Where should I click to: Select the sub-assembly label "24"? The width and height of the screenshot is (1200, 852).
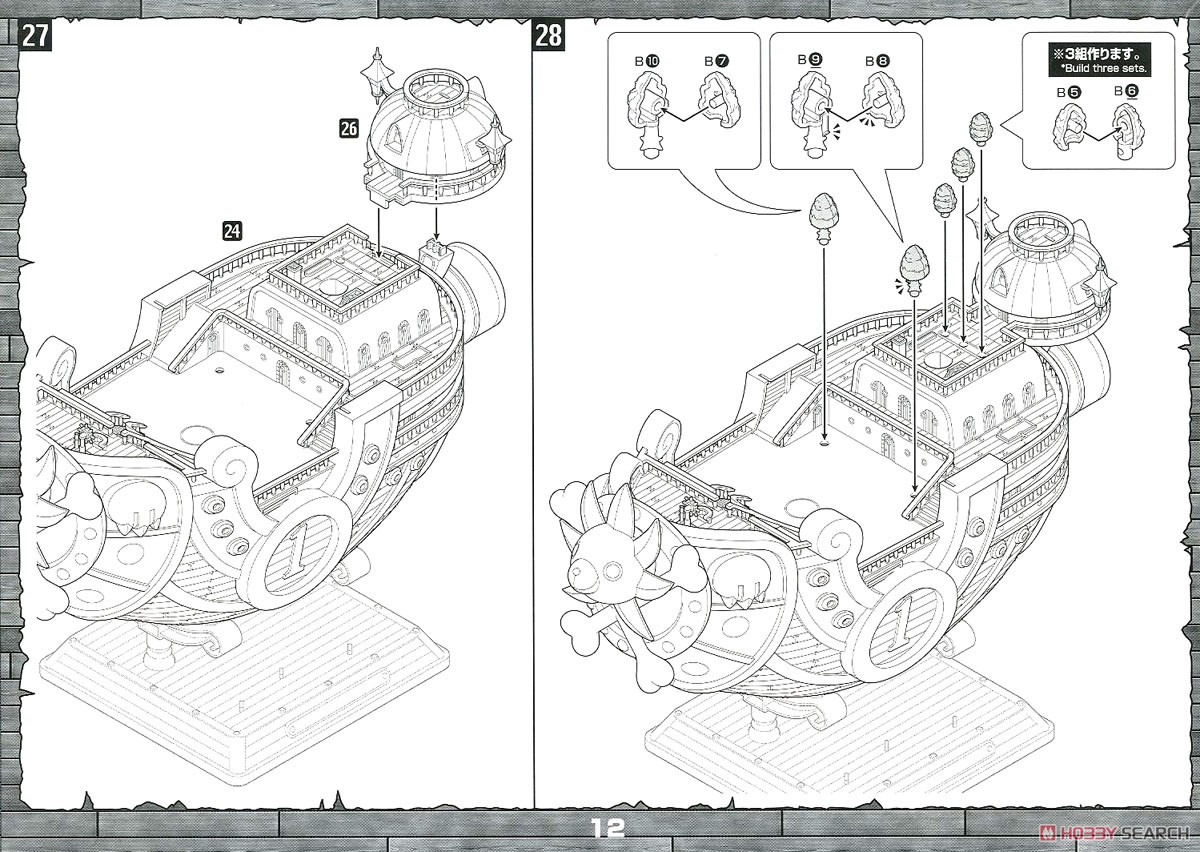232,231
